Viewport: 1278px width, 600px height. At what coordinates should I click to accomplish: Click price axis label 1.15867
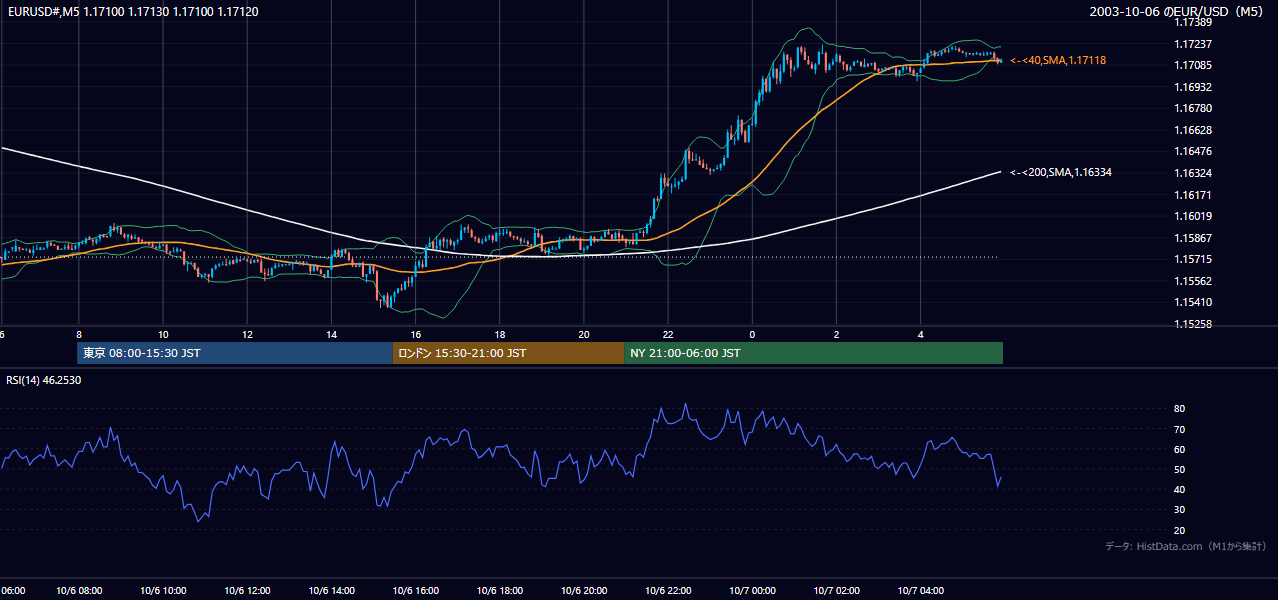click(x=1193, y=238)
